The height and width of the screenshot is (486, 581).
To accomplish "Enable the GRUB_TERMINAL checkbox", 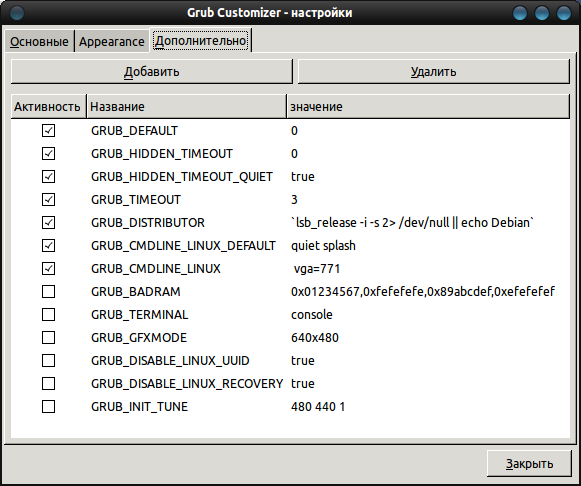I will pos(49,314).
